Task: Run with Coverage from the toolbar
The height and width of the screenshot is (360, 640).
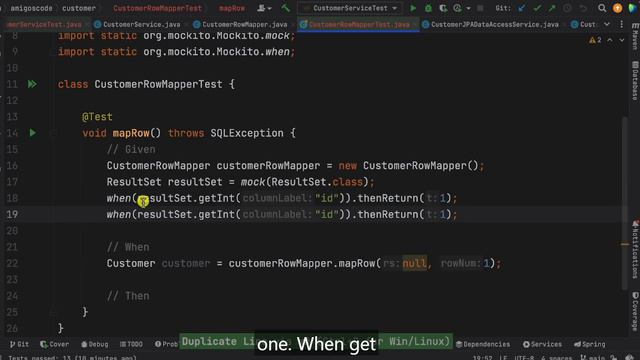Action: coord(443,8)
